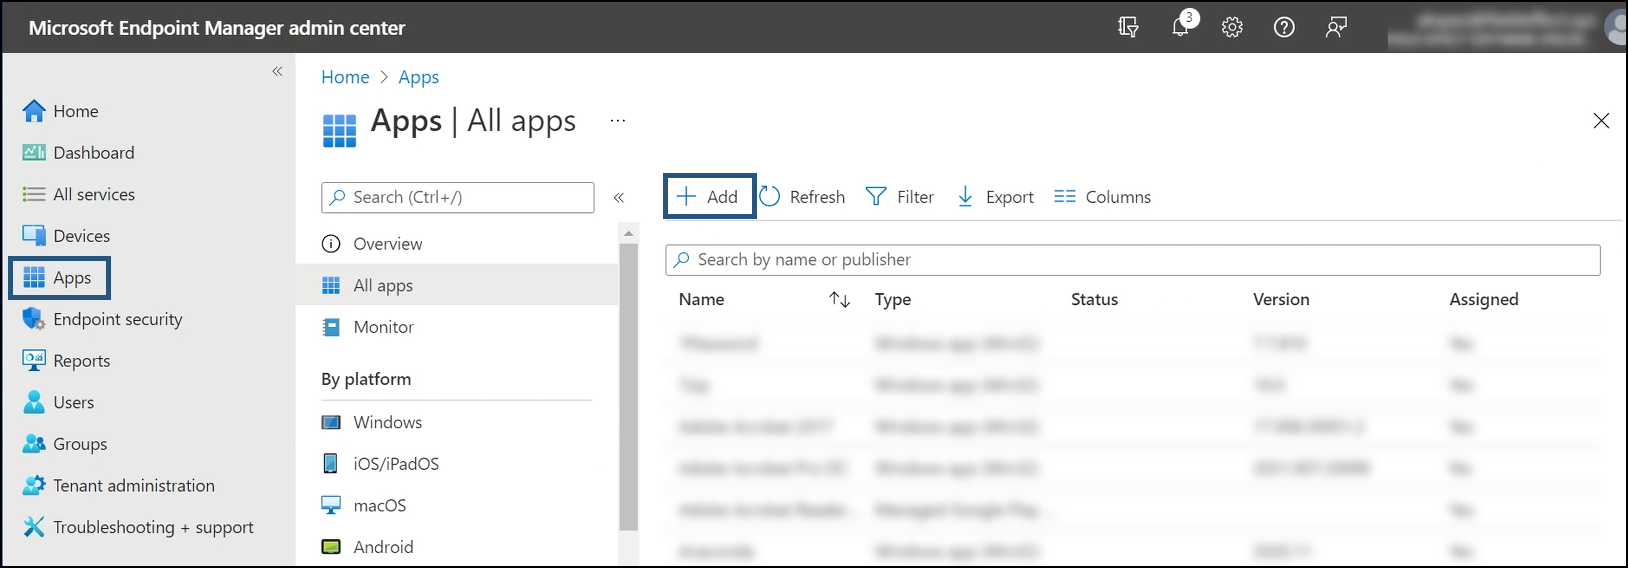Viewport: 1628px width, 568px height.
Task: Click the Type column header
Action: (x=893, y=299)
